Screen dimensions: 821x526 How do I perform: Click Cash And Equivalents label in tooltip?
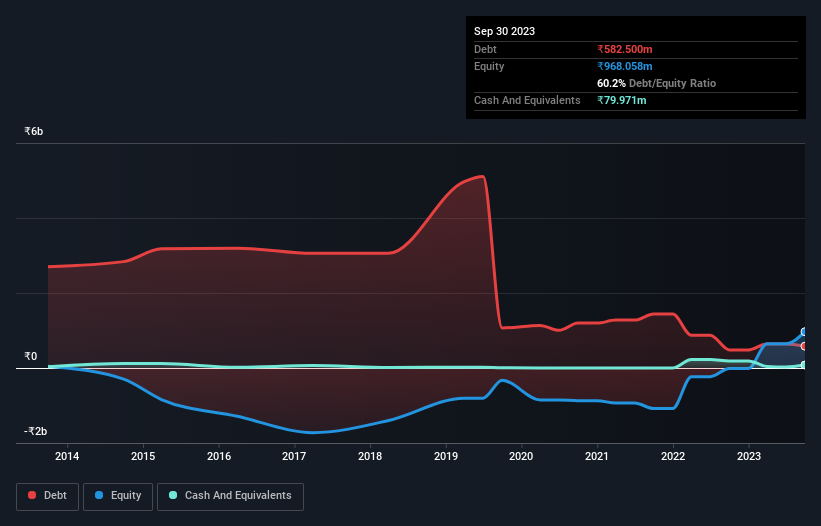[x=527, y=100]
